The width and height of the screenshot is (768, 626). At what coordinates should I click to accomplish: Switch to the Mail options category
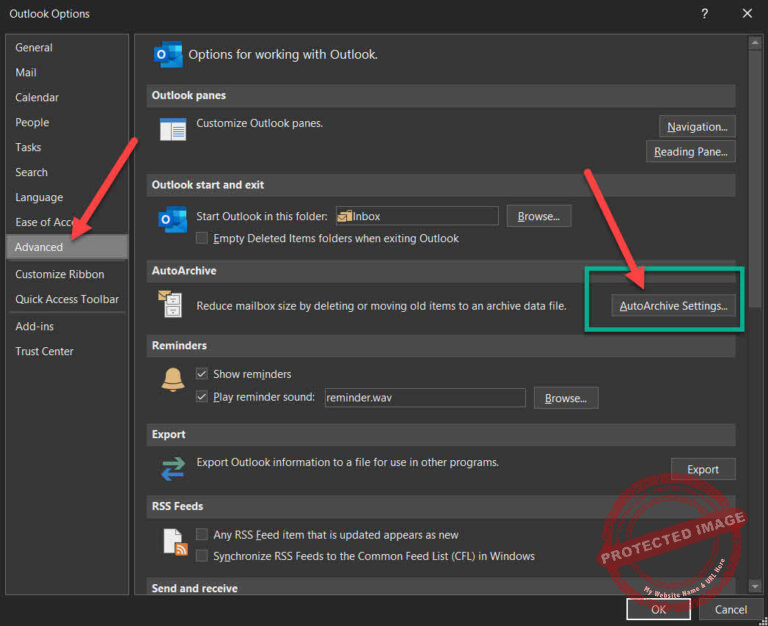coord(67,72)
